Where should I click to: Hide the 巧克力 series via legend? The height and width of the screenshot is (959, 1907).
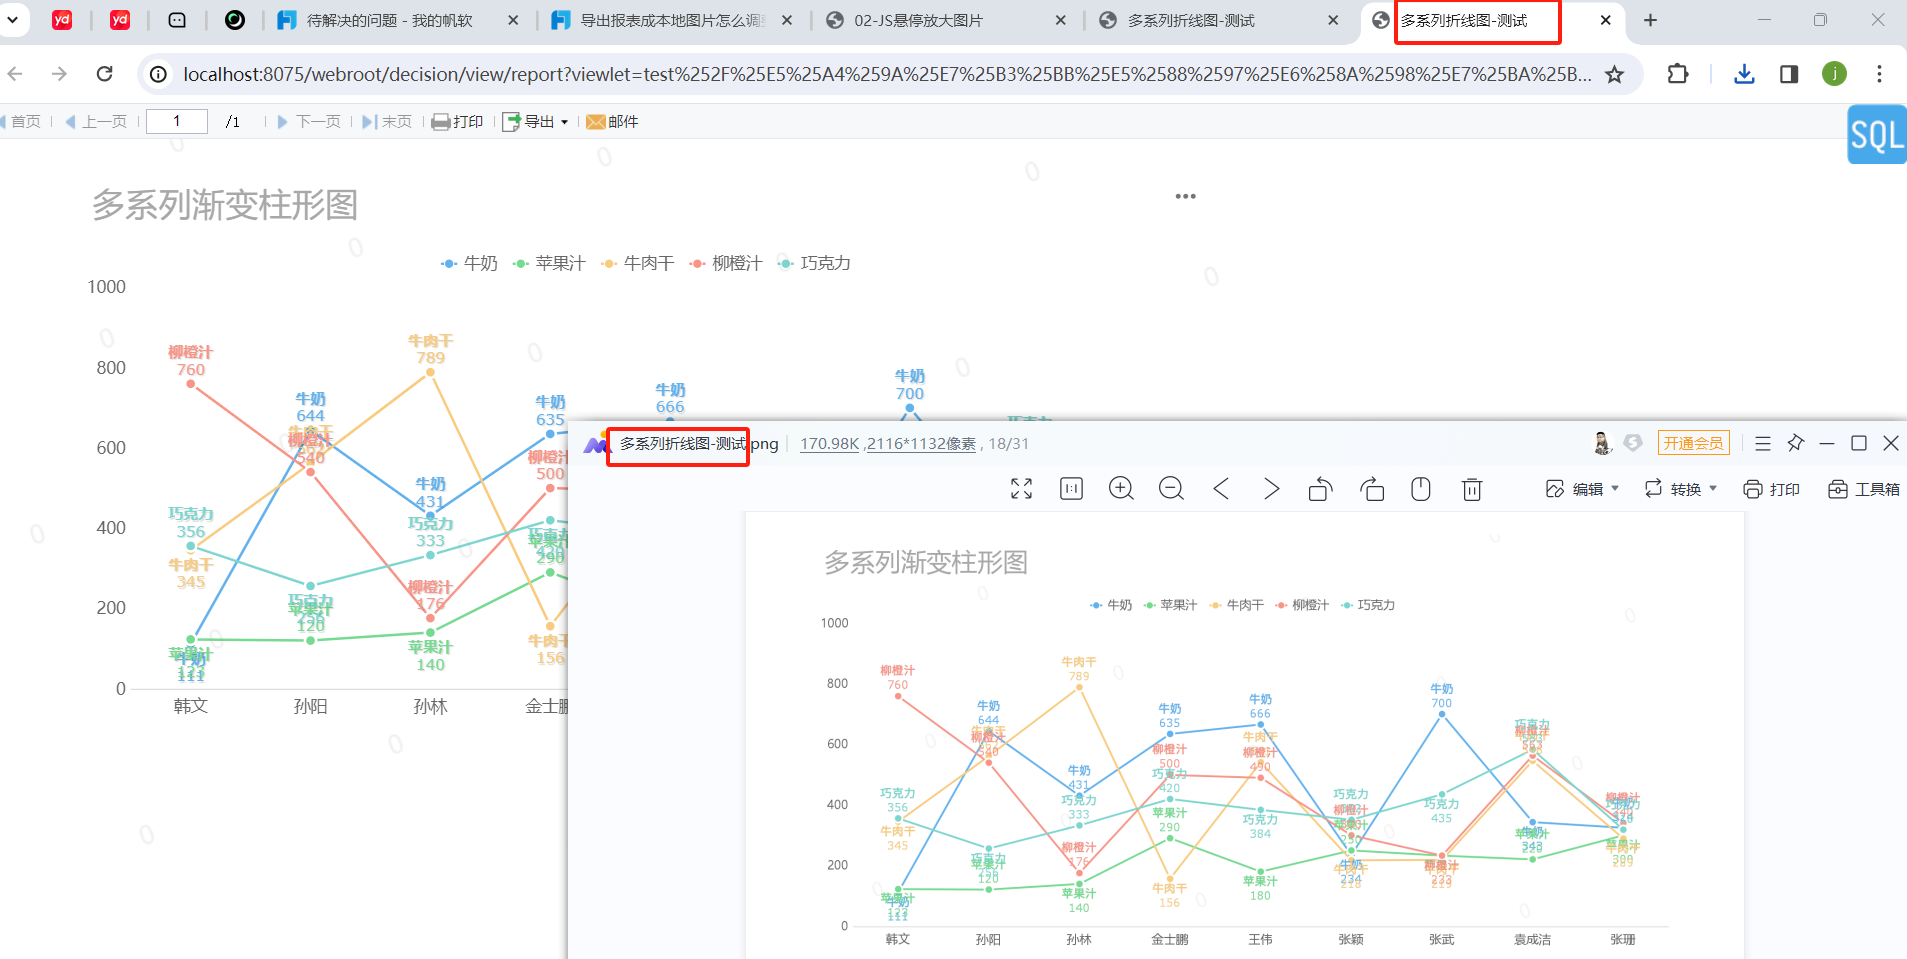click(x=814, y=263)
